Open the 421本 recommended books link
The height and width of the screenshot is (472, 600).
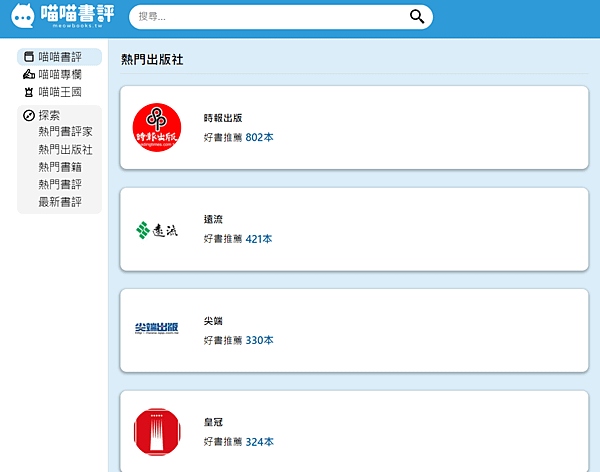[259, 239]
